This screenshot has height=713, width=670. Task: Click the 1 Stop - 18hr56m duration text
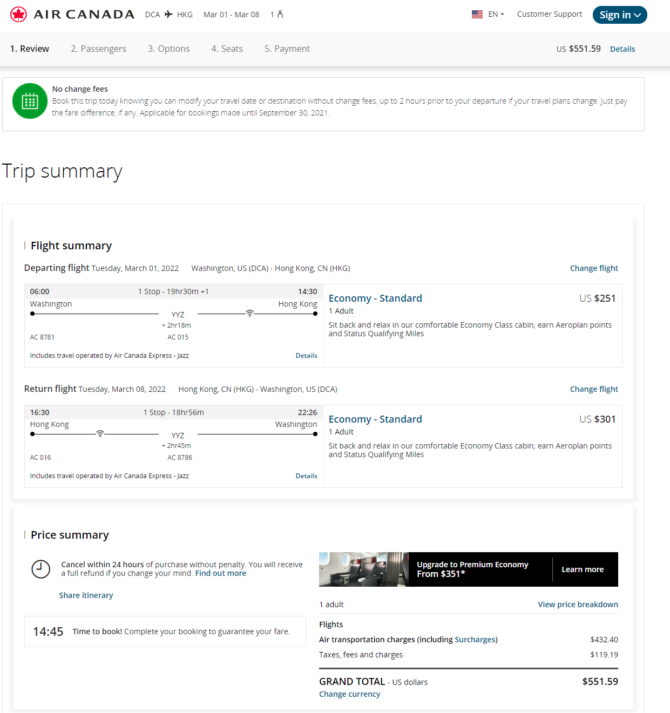point(174,412)
